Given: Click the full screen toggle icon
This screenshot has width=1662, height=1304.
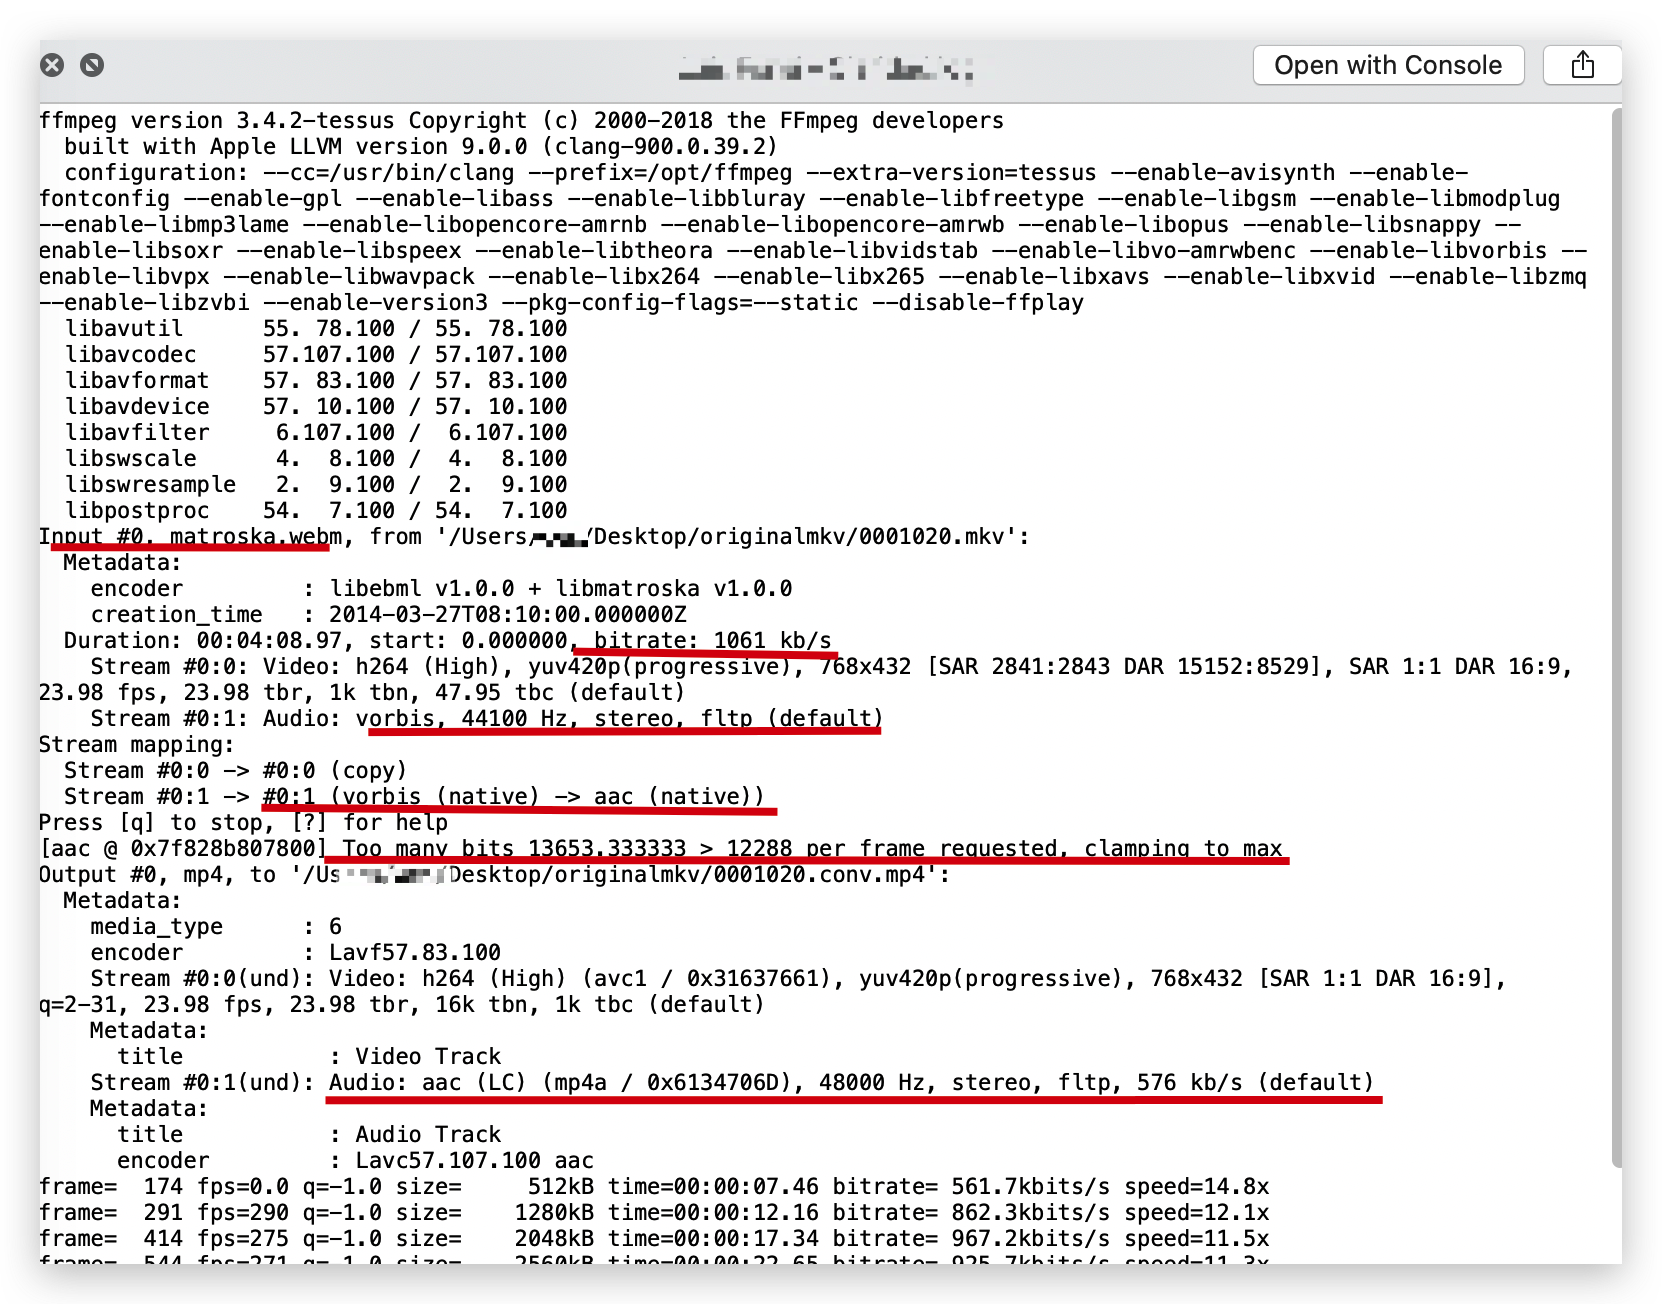Looking at the screenshot, I should point(92,66).
